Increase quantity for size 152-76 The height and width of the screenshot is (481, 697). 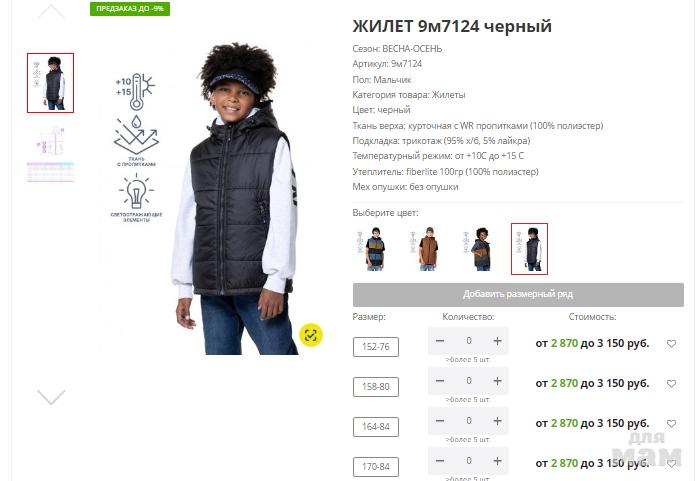(x=497, y=341)
